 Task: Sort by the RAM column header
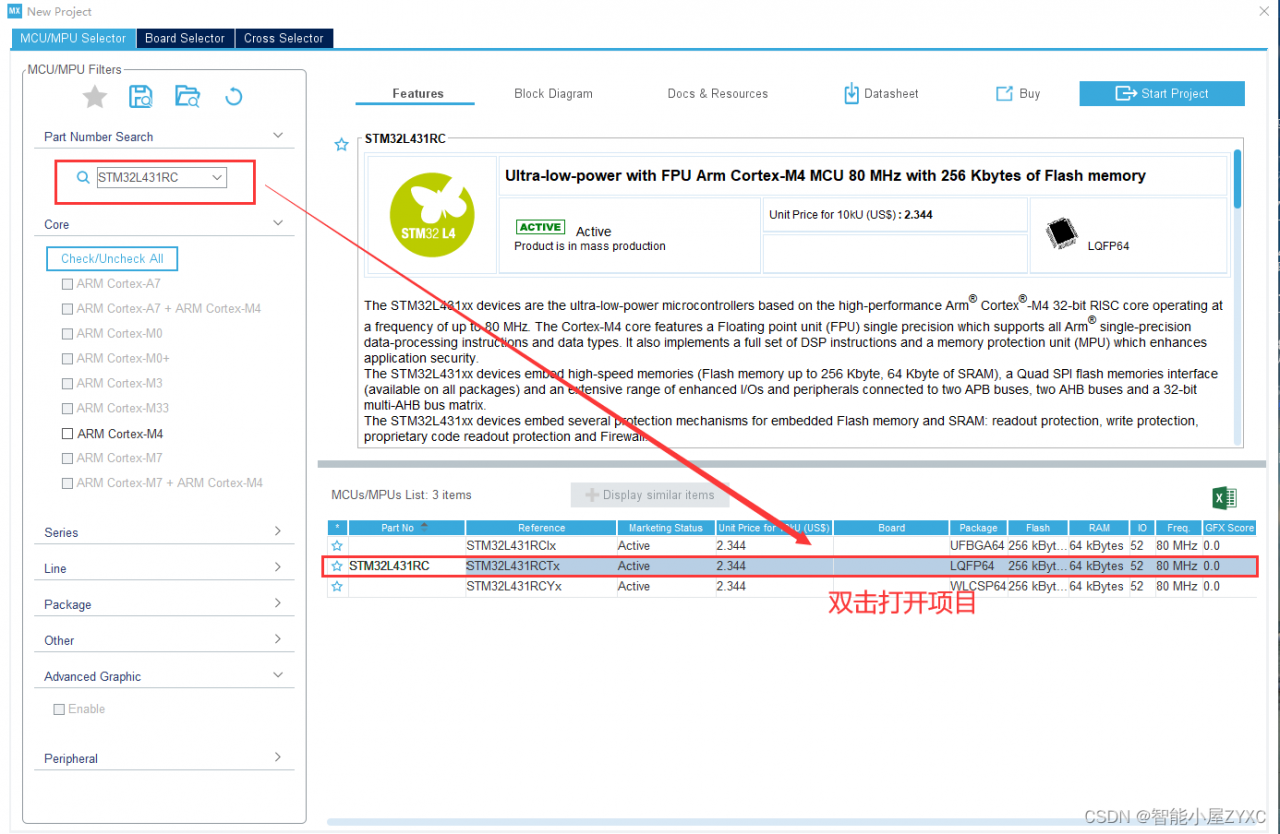pyautogui.click(x=1099, y=527)
